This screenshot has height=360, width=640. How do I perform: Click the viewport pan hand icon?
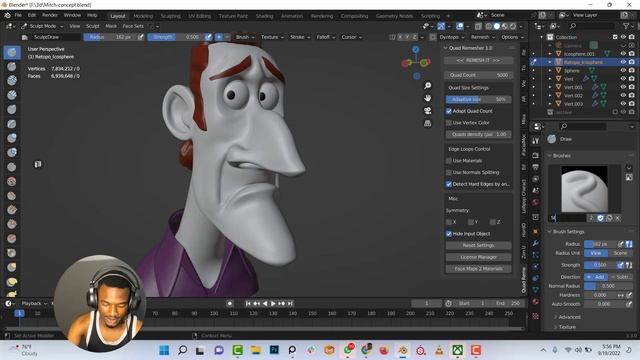coord(427,98)
